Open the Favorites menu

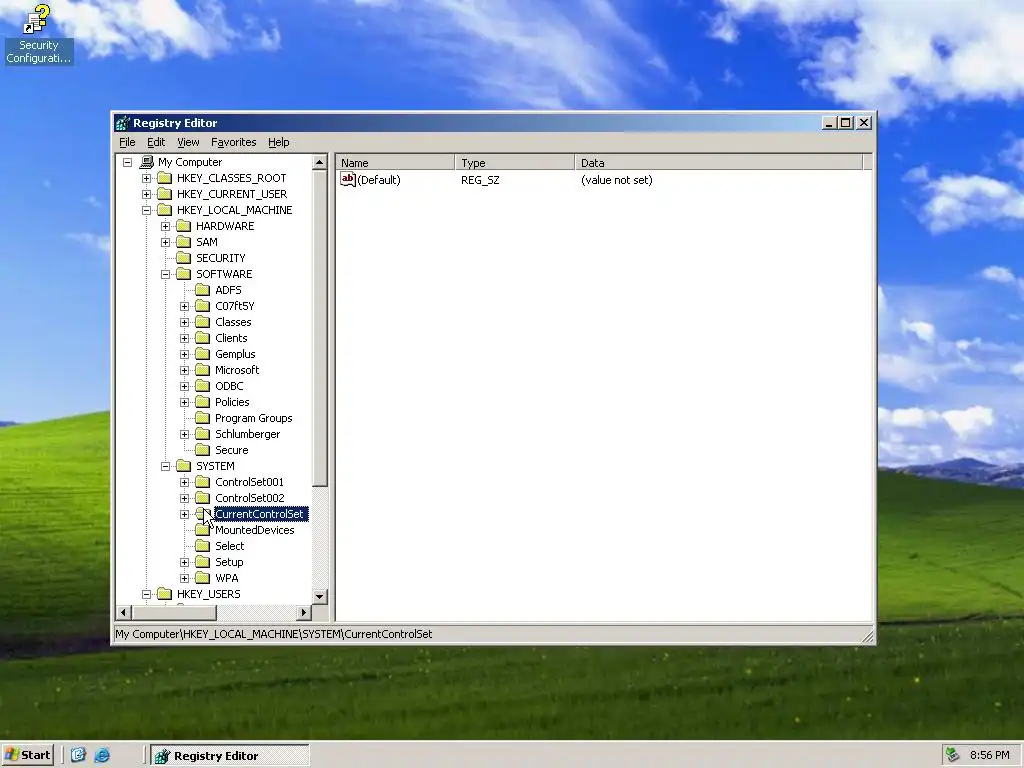pyautogui.click(x=233, y=142)
